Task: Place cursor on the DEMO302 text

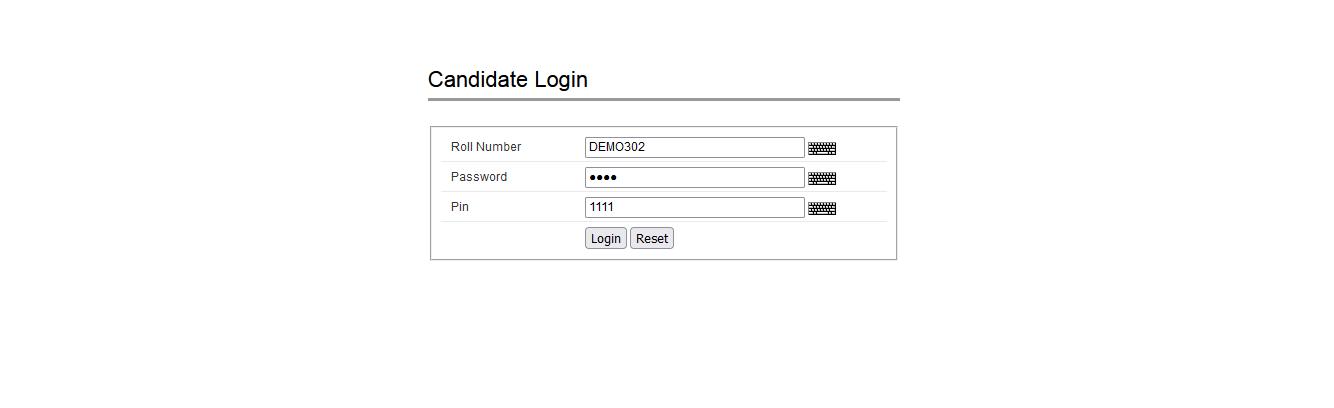Action: tap(617, 147)
